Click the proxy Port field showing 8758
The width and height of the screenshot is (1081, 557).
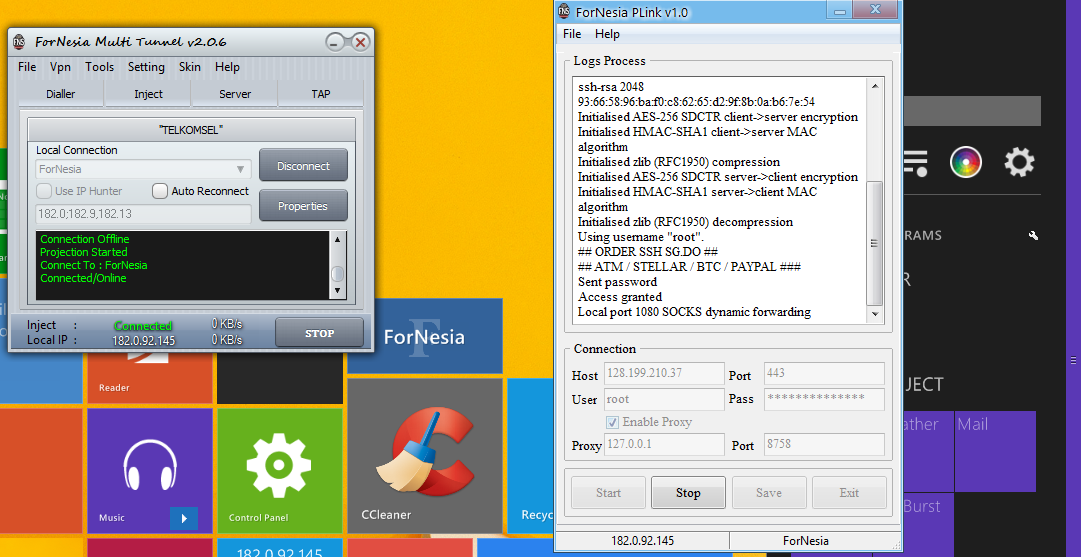tap(825, 444)
